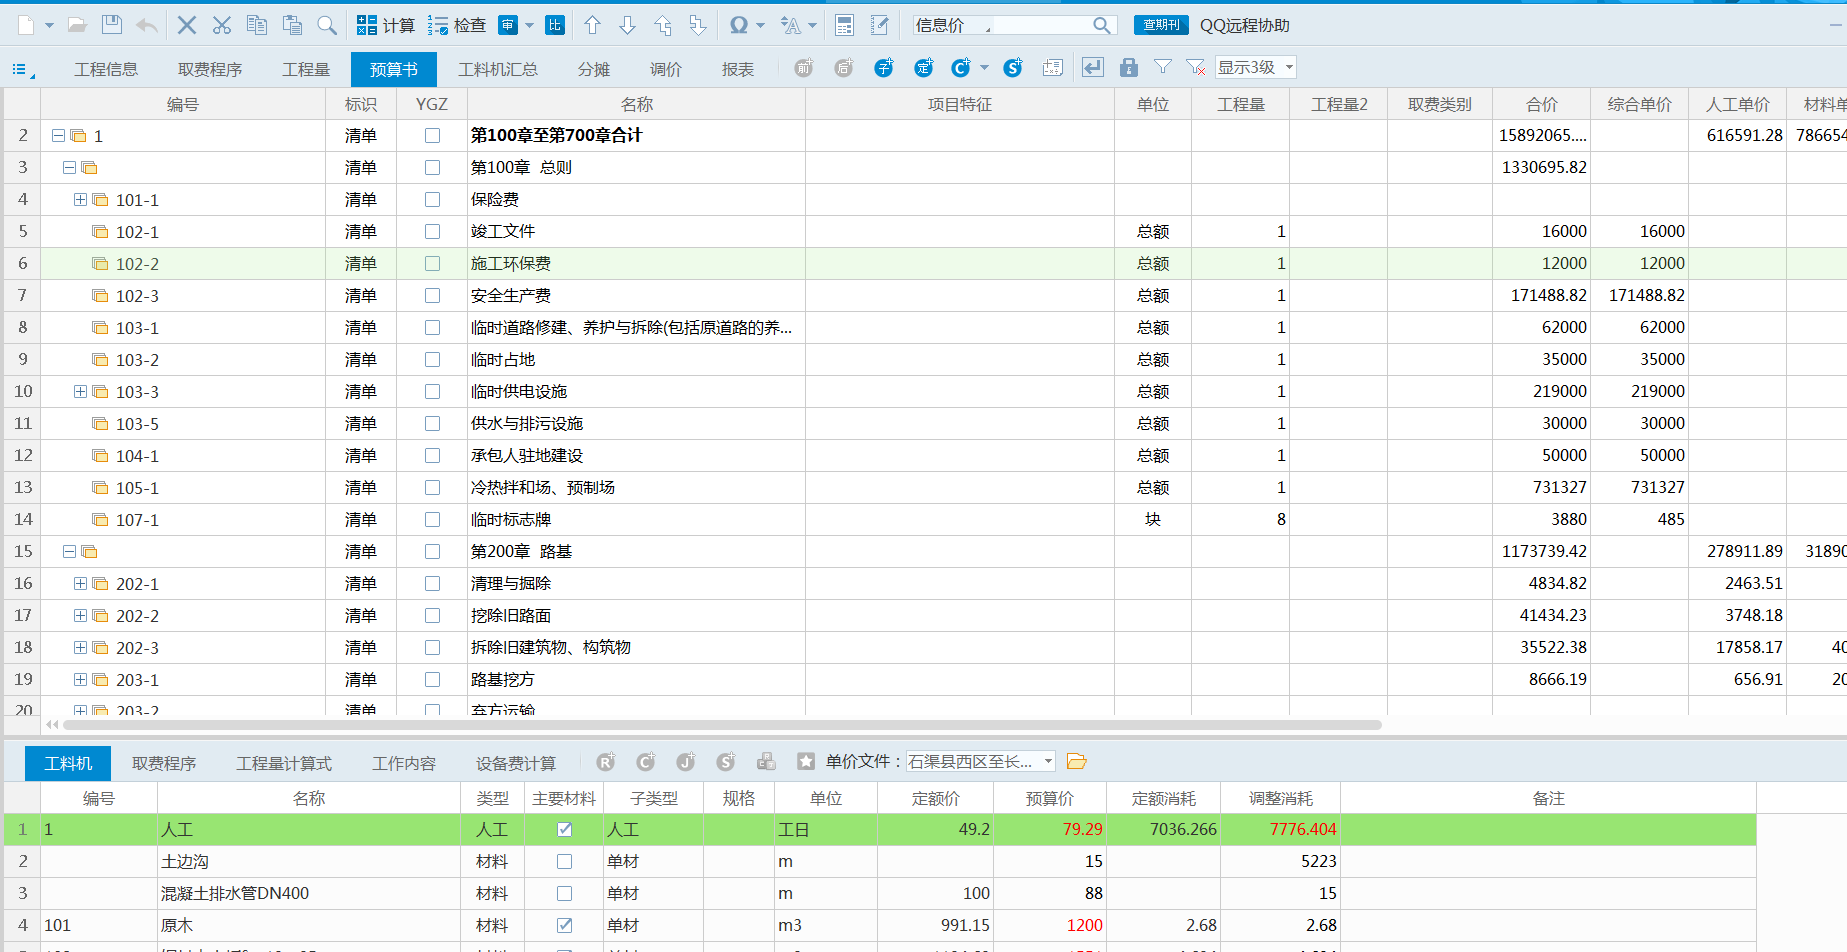Click the calculator icon in top toolbar

(844, 25)
